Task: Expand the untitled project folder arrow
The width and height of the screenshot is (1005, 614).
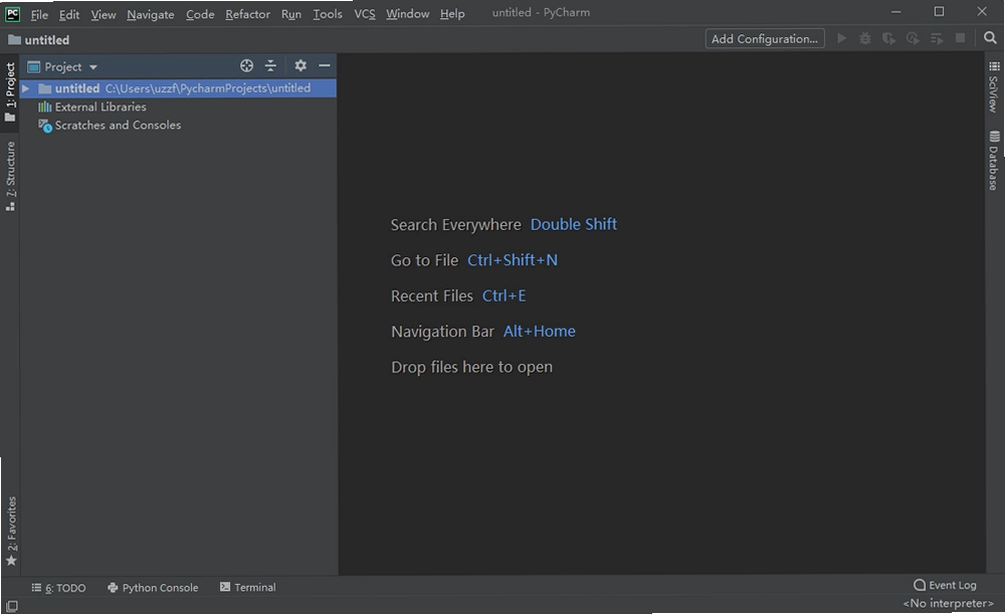Action: 26,88
